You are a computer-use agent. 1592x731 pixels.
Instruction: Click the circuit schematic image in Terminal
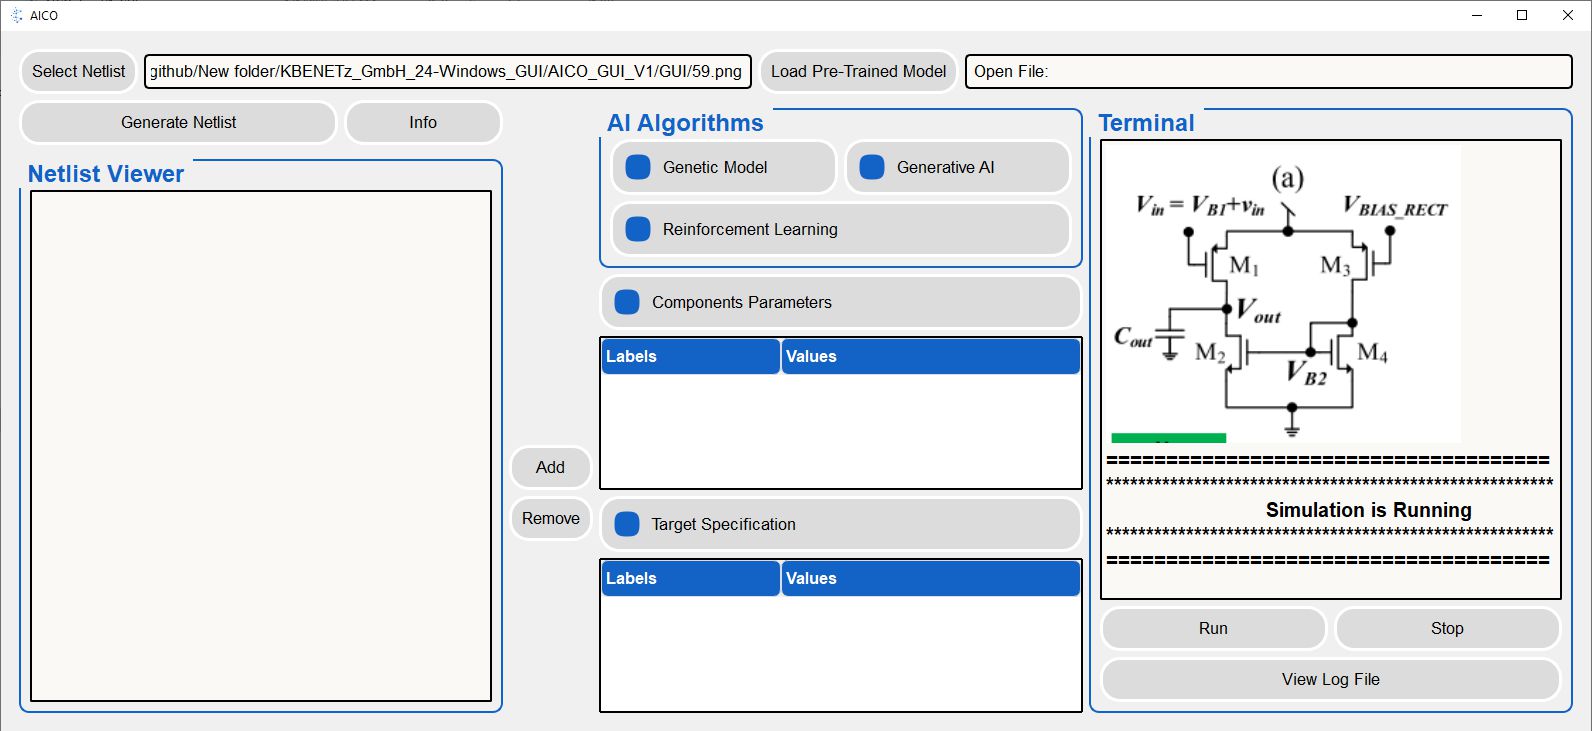[1285, 290]
